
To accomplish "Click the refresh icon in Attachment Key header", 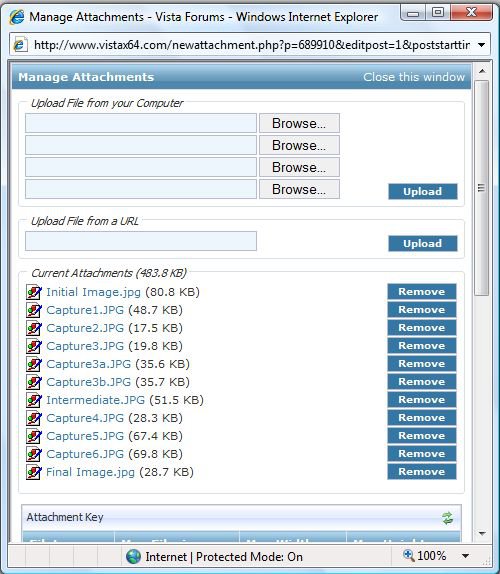I will [x=447, y=518].
